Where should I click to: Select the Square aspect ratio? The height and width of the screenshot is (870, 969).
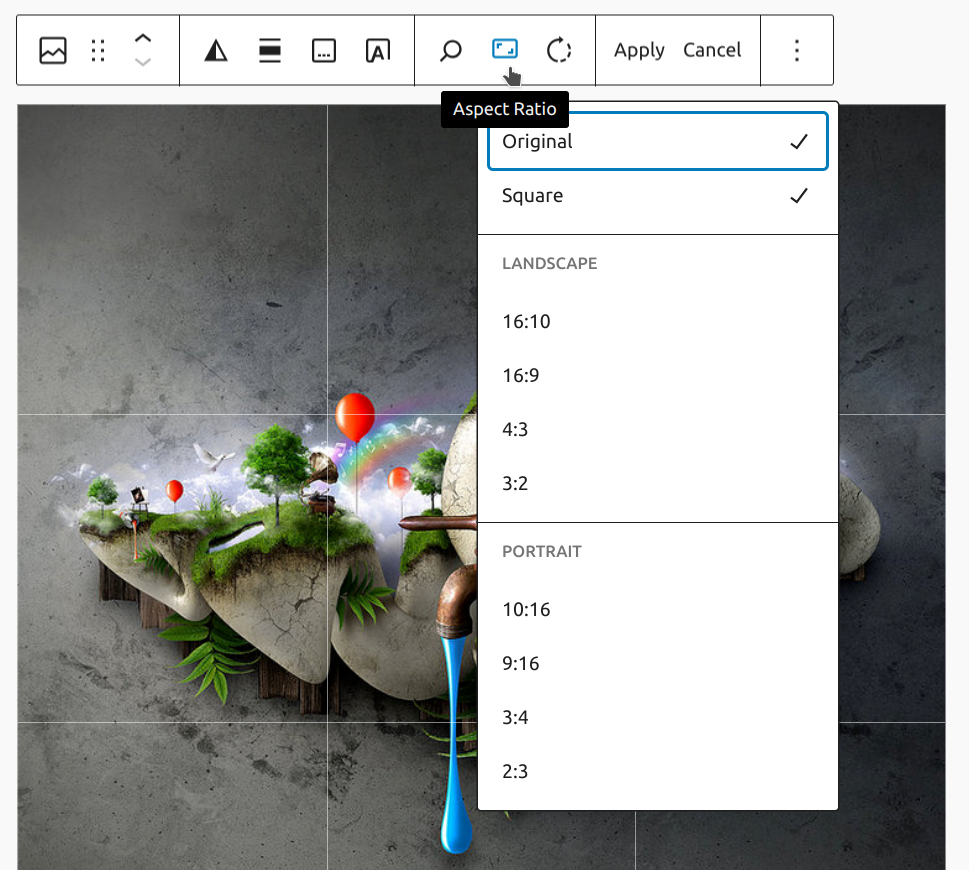coord(658,196)
